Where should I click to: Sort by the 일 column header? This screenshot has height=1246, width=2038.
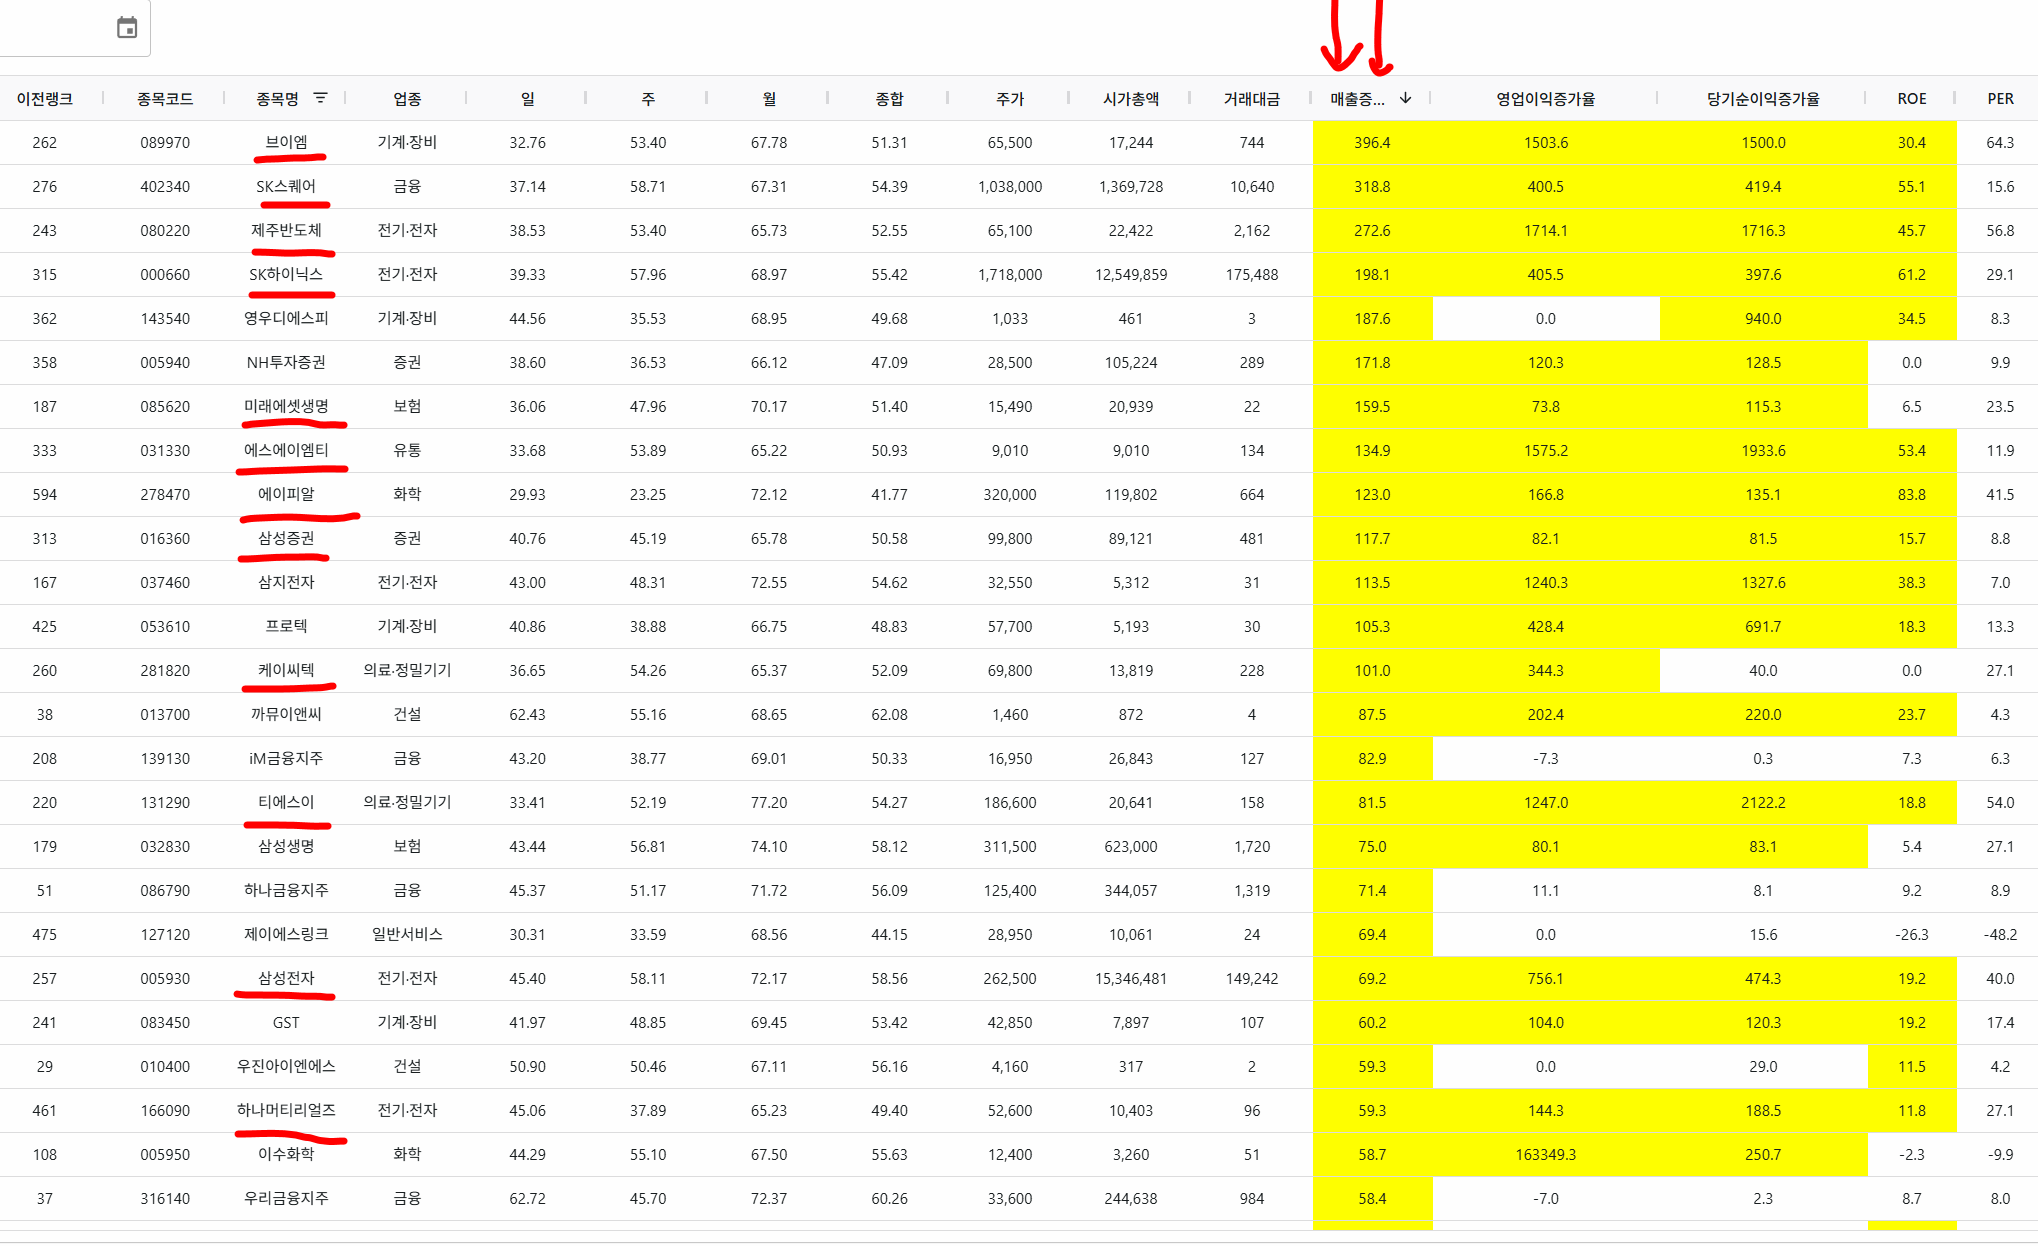tap(528, 99)
